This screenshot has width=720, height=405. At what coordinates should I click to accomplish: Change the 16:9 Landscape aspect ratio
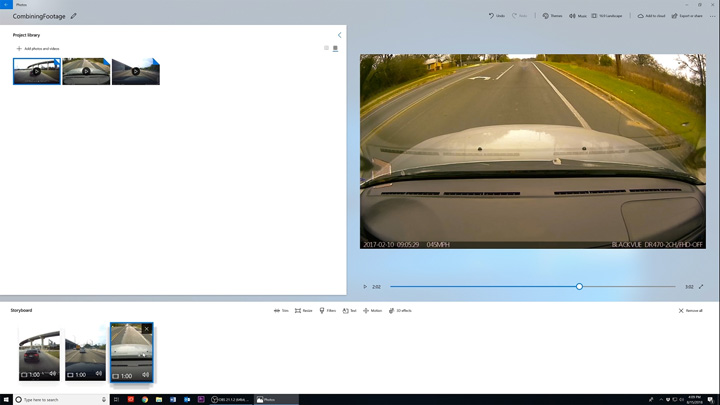coord(607,16)
